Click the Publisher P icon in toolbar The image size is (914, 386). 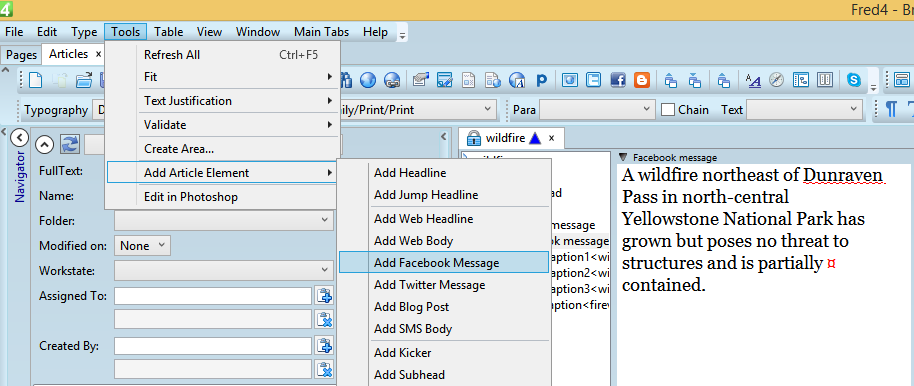point(541,80)
